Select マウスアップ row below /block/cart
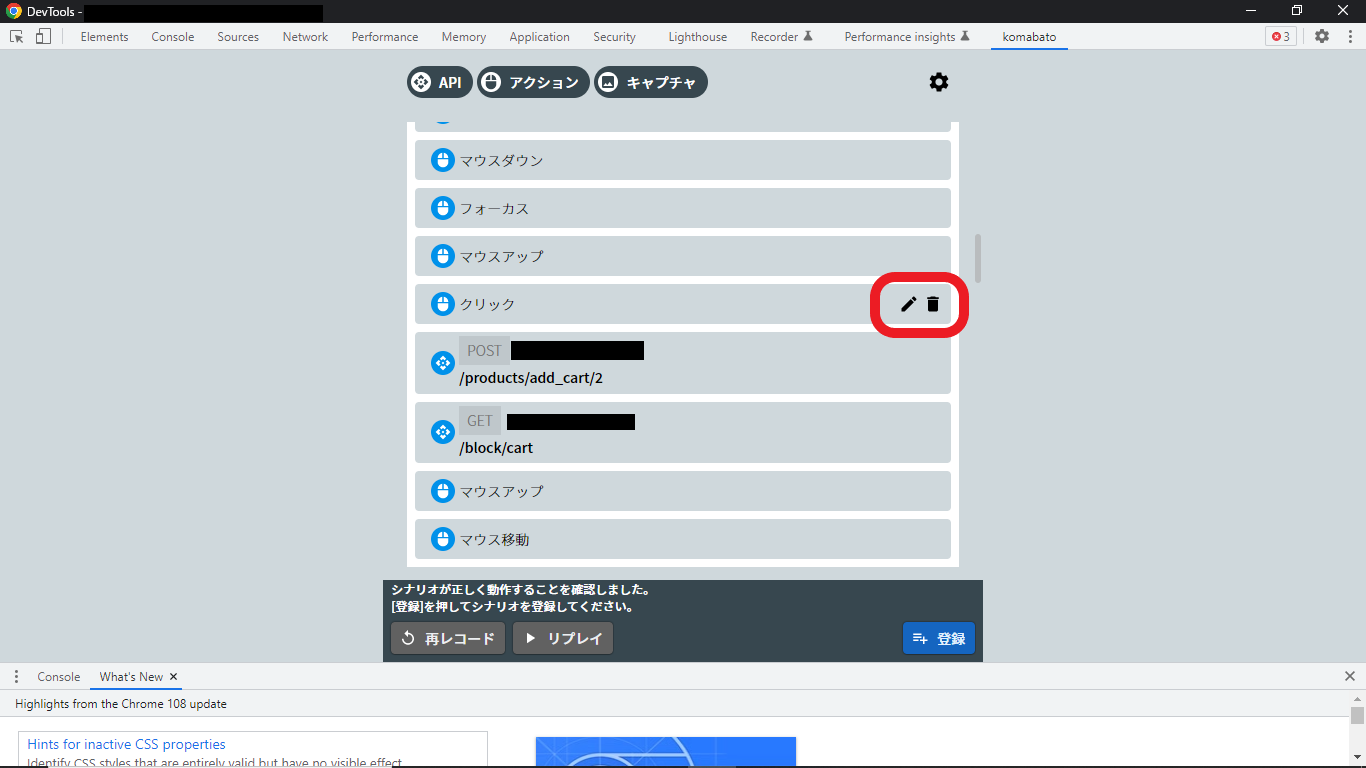Screen dimensions: 1366x768 pos(682,491)
